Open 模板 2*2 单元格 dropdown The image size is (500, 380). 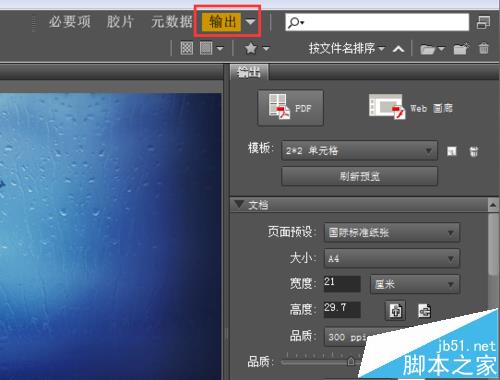[x=359, y=151]
